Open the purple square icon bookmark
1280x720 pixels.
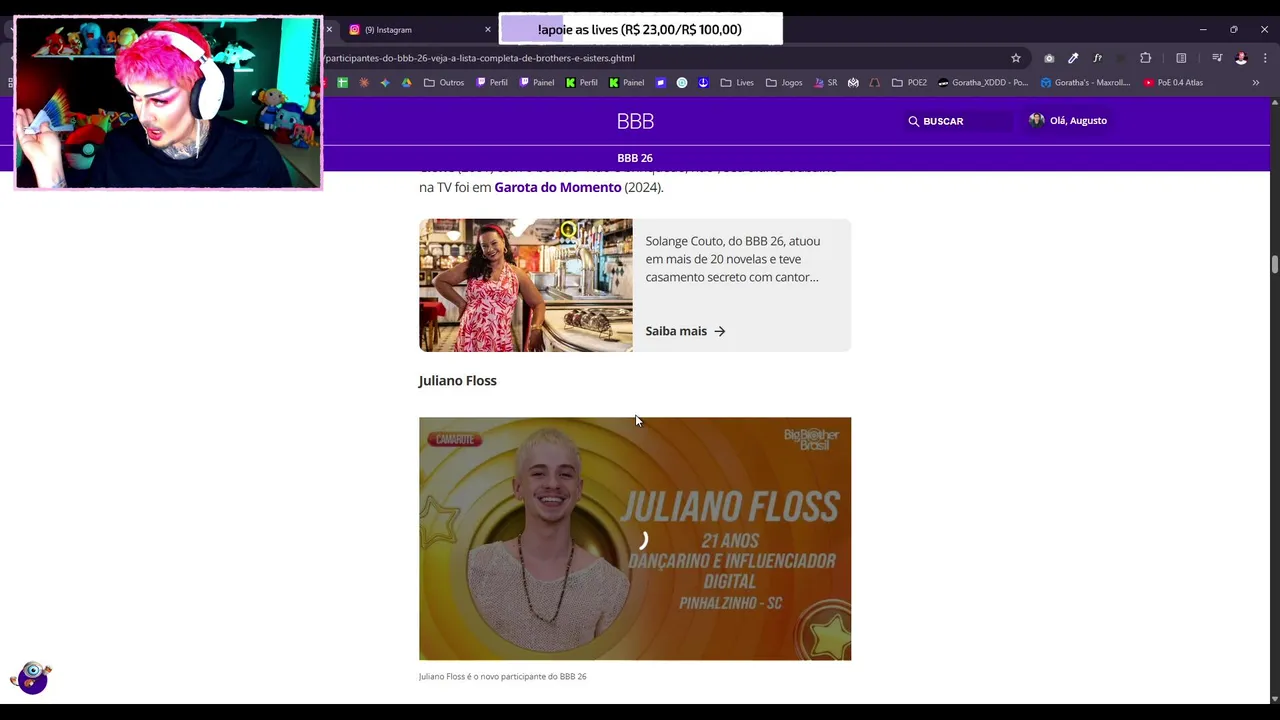(x=661, y=83)
